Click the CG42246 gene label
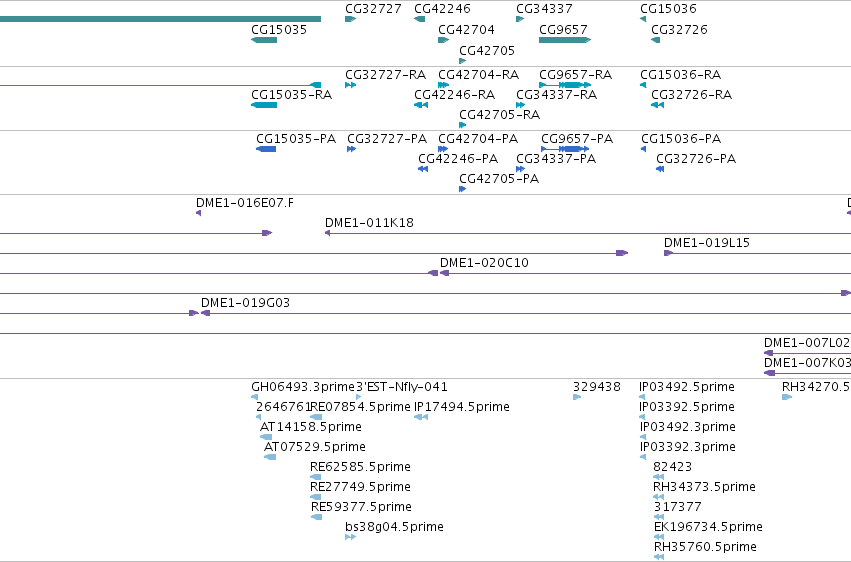This screenshot has height=562, width=851. 442,9
